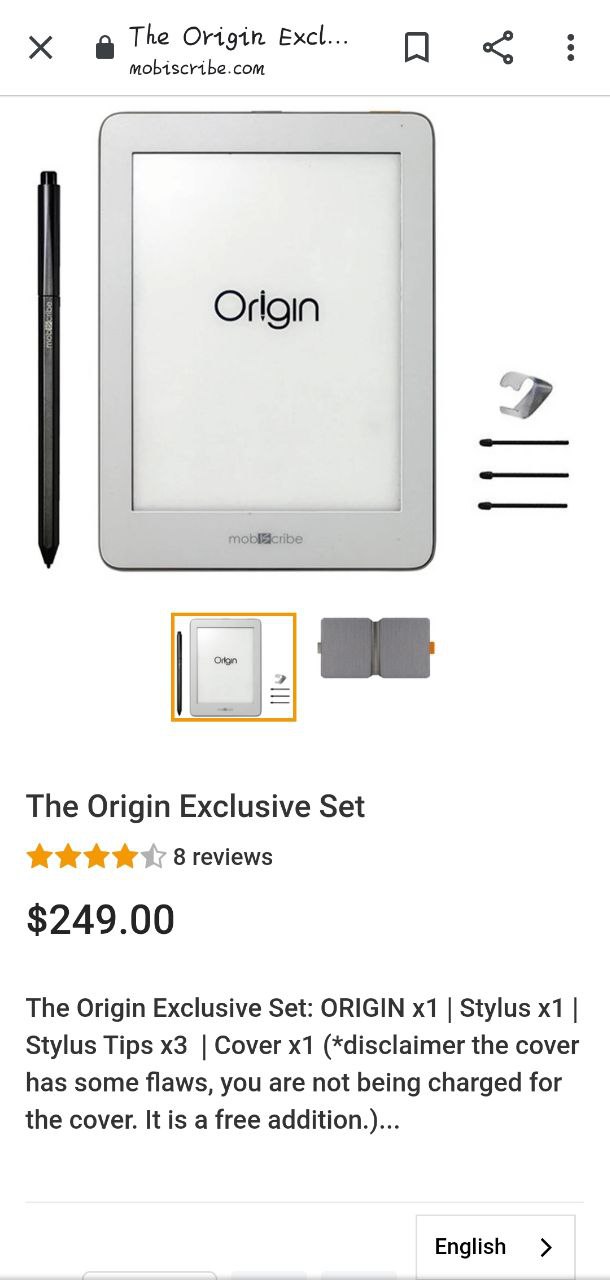Expand the truncated product description
This screenshot has height=1280, width=610.
tap(303, 1064)
